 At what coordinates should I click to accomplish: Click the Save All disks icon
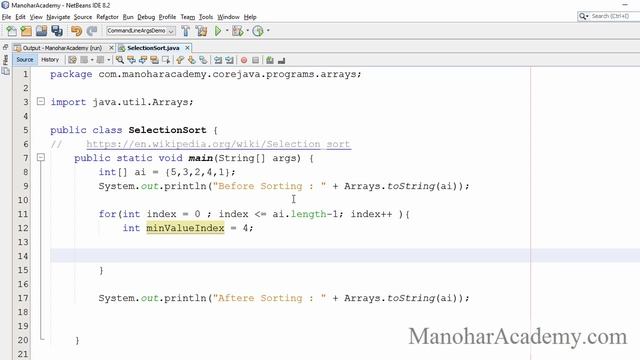pos(57,31)
